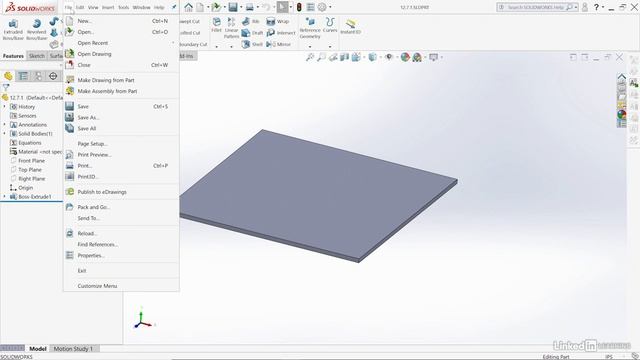
Task: Click the Apply Scene icon
Action: [417, 57]
